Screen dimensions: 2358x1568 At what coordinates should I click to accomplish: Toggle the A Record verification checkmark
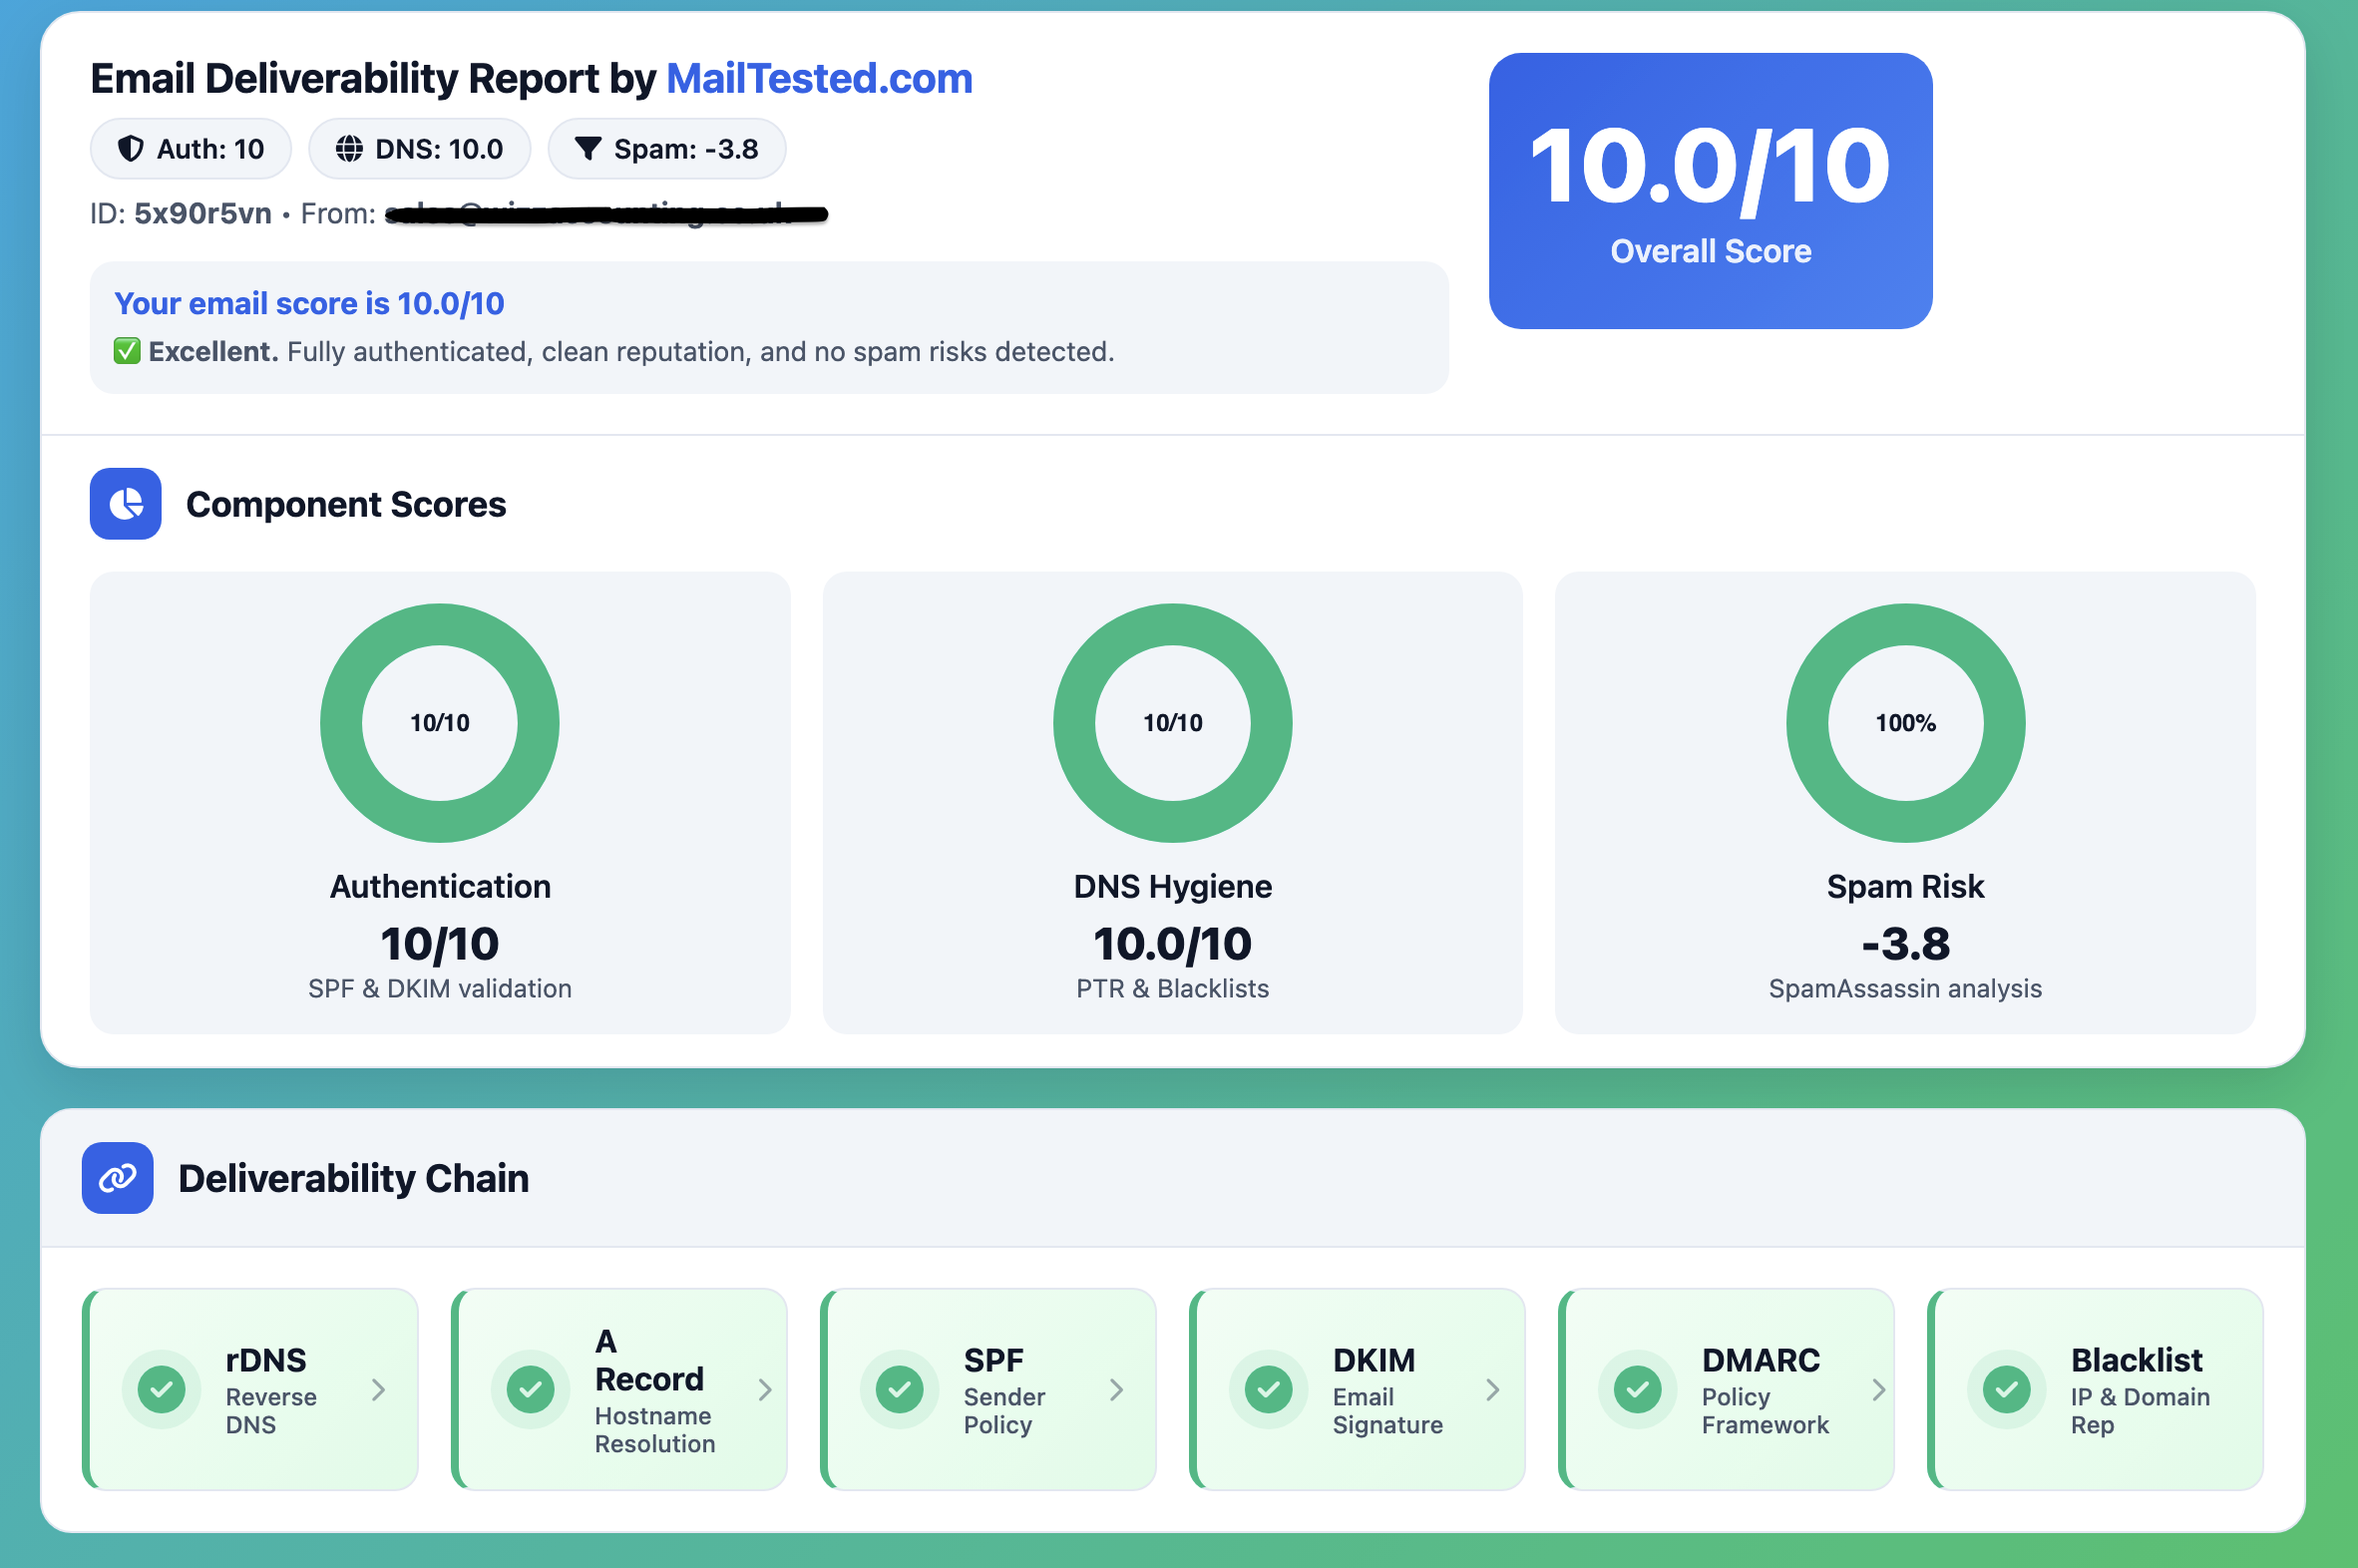[530, 1389]
